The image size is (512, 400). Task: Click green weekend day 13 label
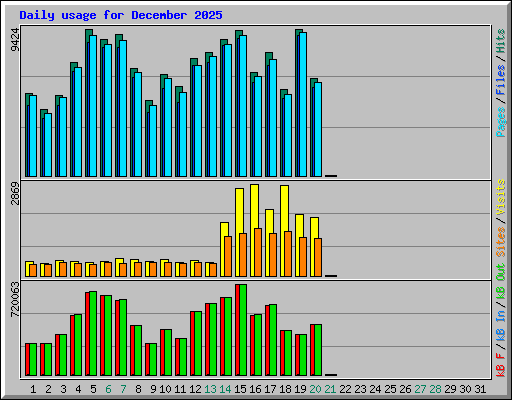(210, 389)
